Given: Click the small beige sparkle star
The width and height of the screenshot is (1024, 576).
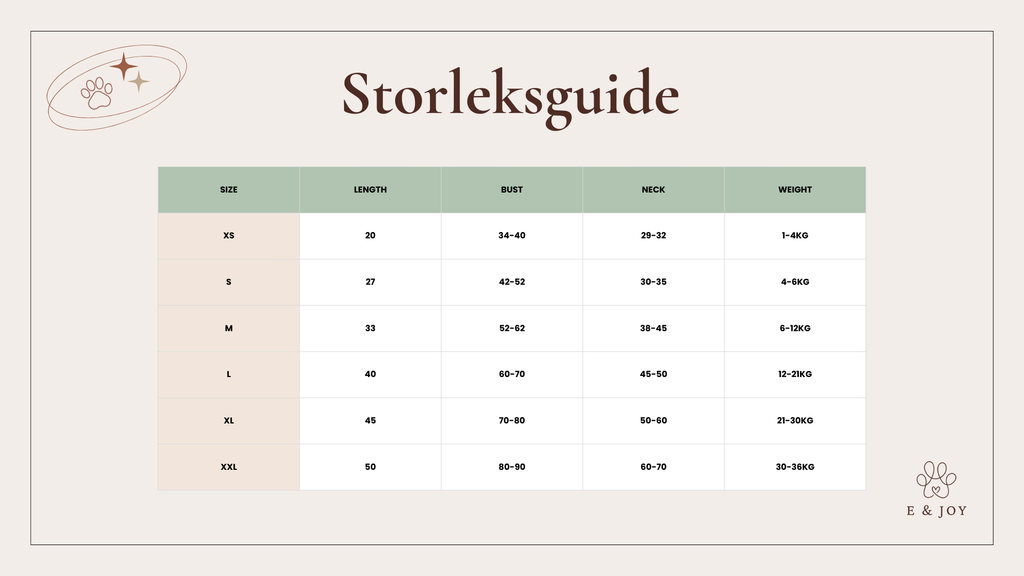Looking at the screenshot, I should tap(139, 82).
